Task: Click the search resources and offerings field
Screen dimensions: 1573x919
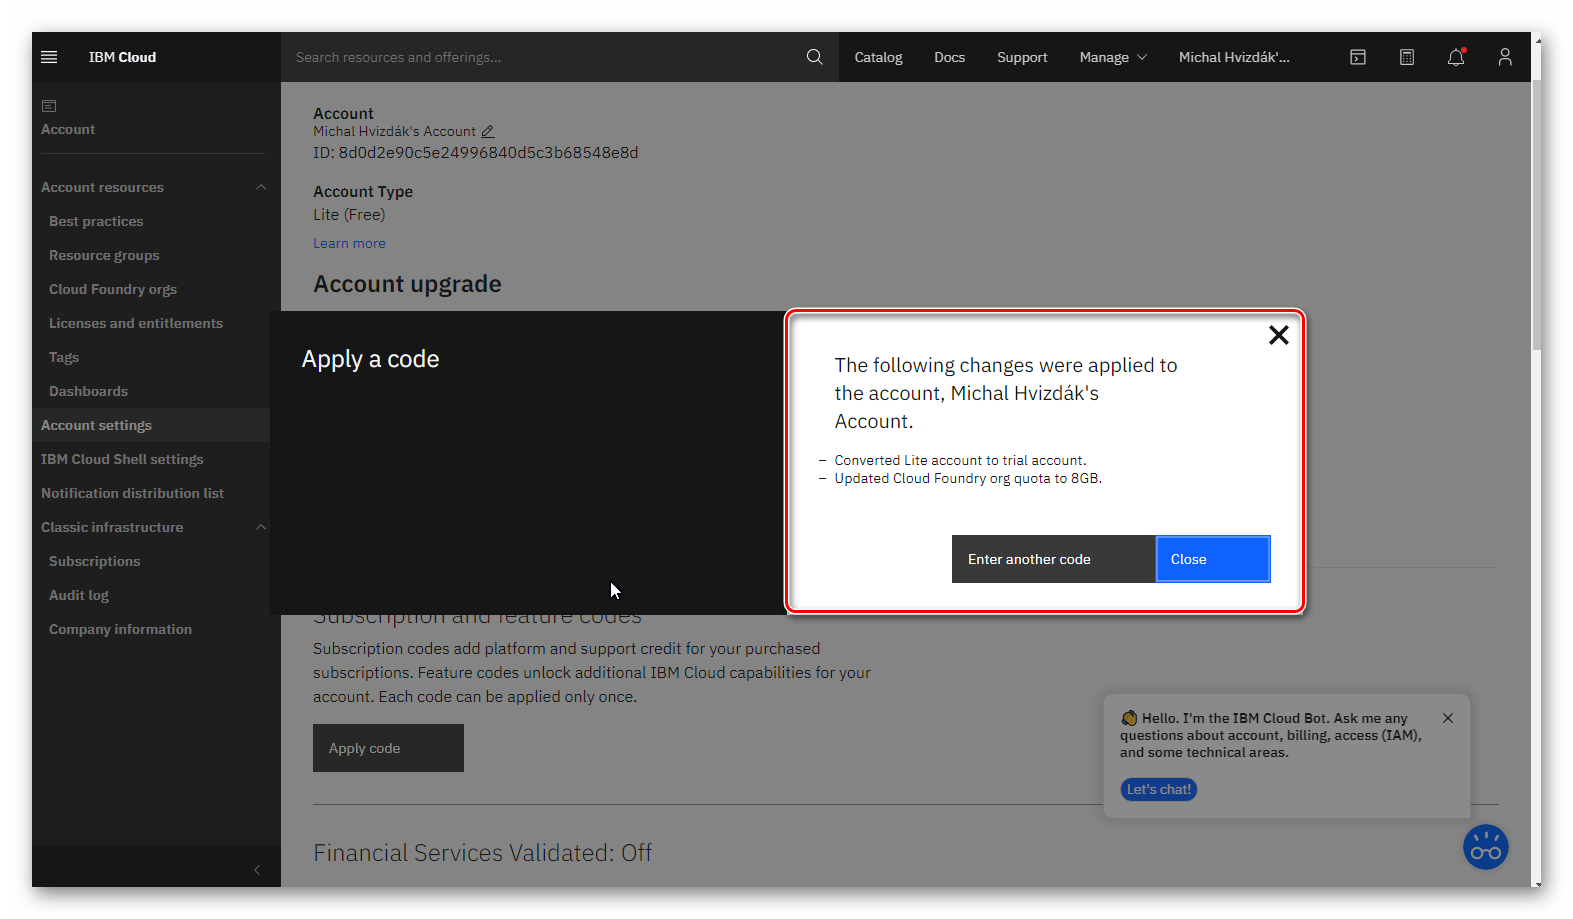Action: (540, 57)
